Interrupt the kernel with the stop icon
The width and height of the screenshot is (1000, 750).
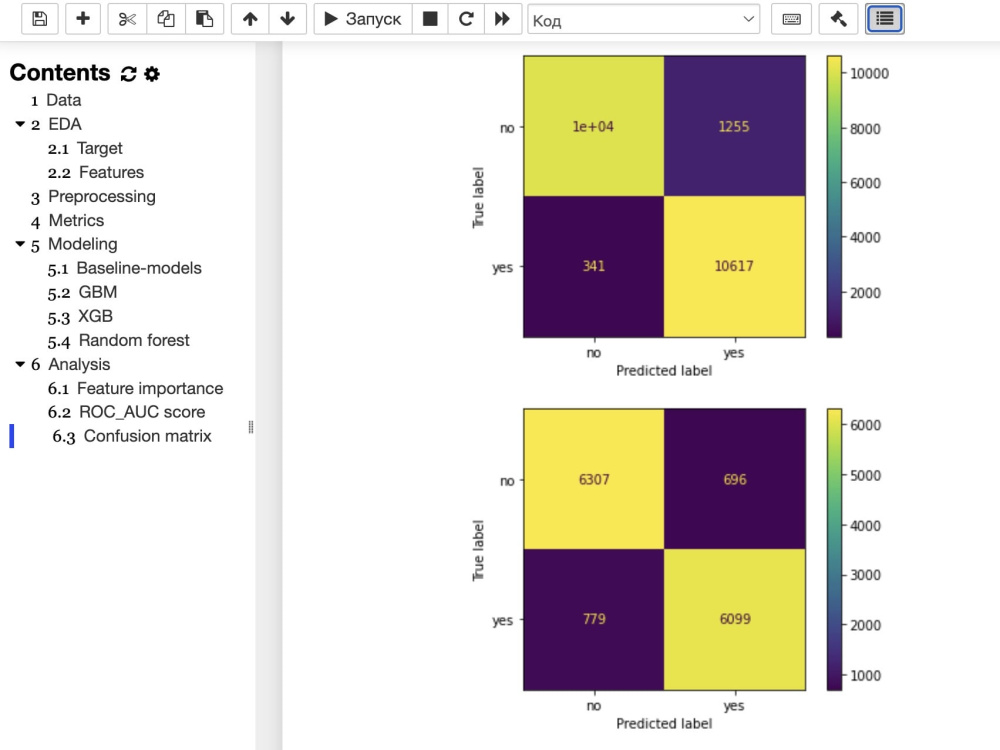coord(430,18)
